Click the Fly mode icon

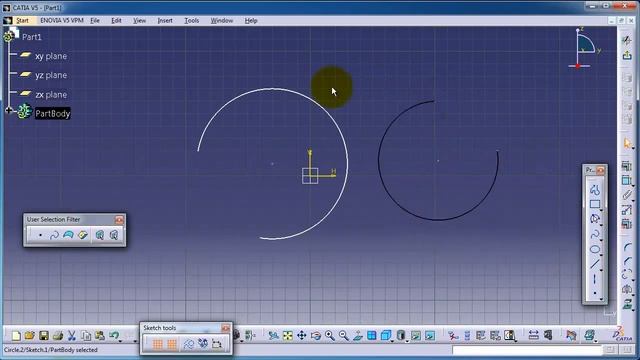pyautogui.click(x=273, y=336)
